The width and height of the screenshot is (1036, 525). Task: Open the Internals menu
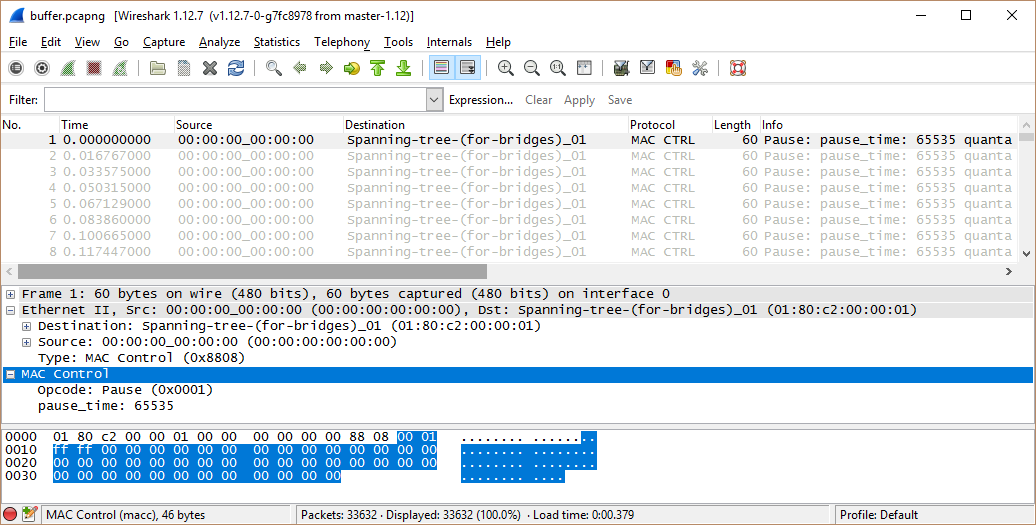tap(449, 42)
